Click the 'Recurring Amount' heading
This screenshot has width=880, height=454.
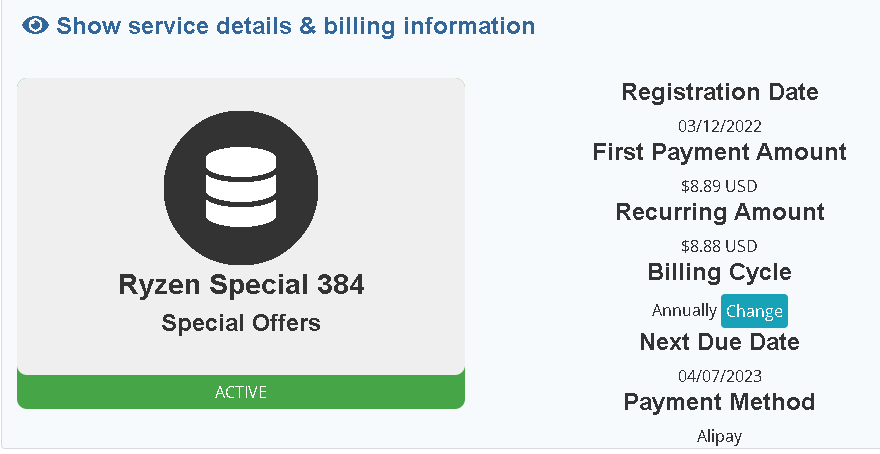(x=720, y=212)
